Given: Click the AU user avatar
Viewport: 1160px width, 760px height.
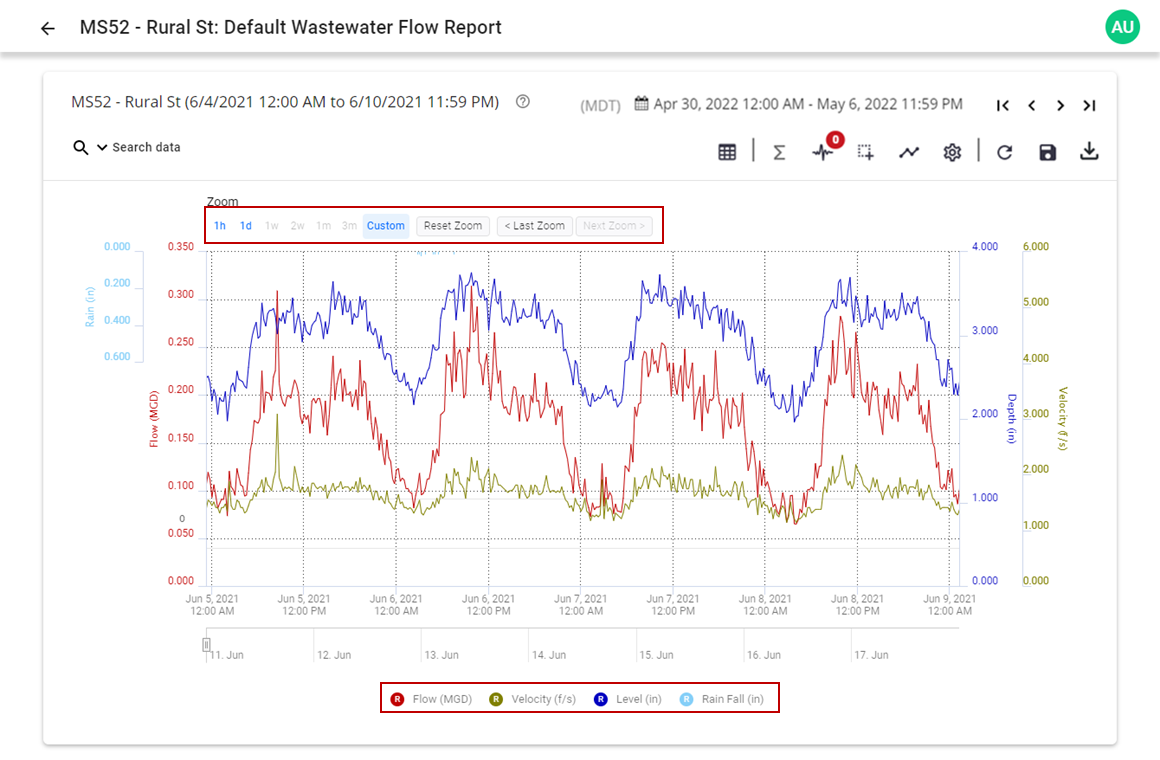Looking at the screenshot, I should (1122, 27).
